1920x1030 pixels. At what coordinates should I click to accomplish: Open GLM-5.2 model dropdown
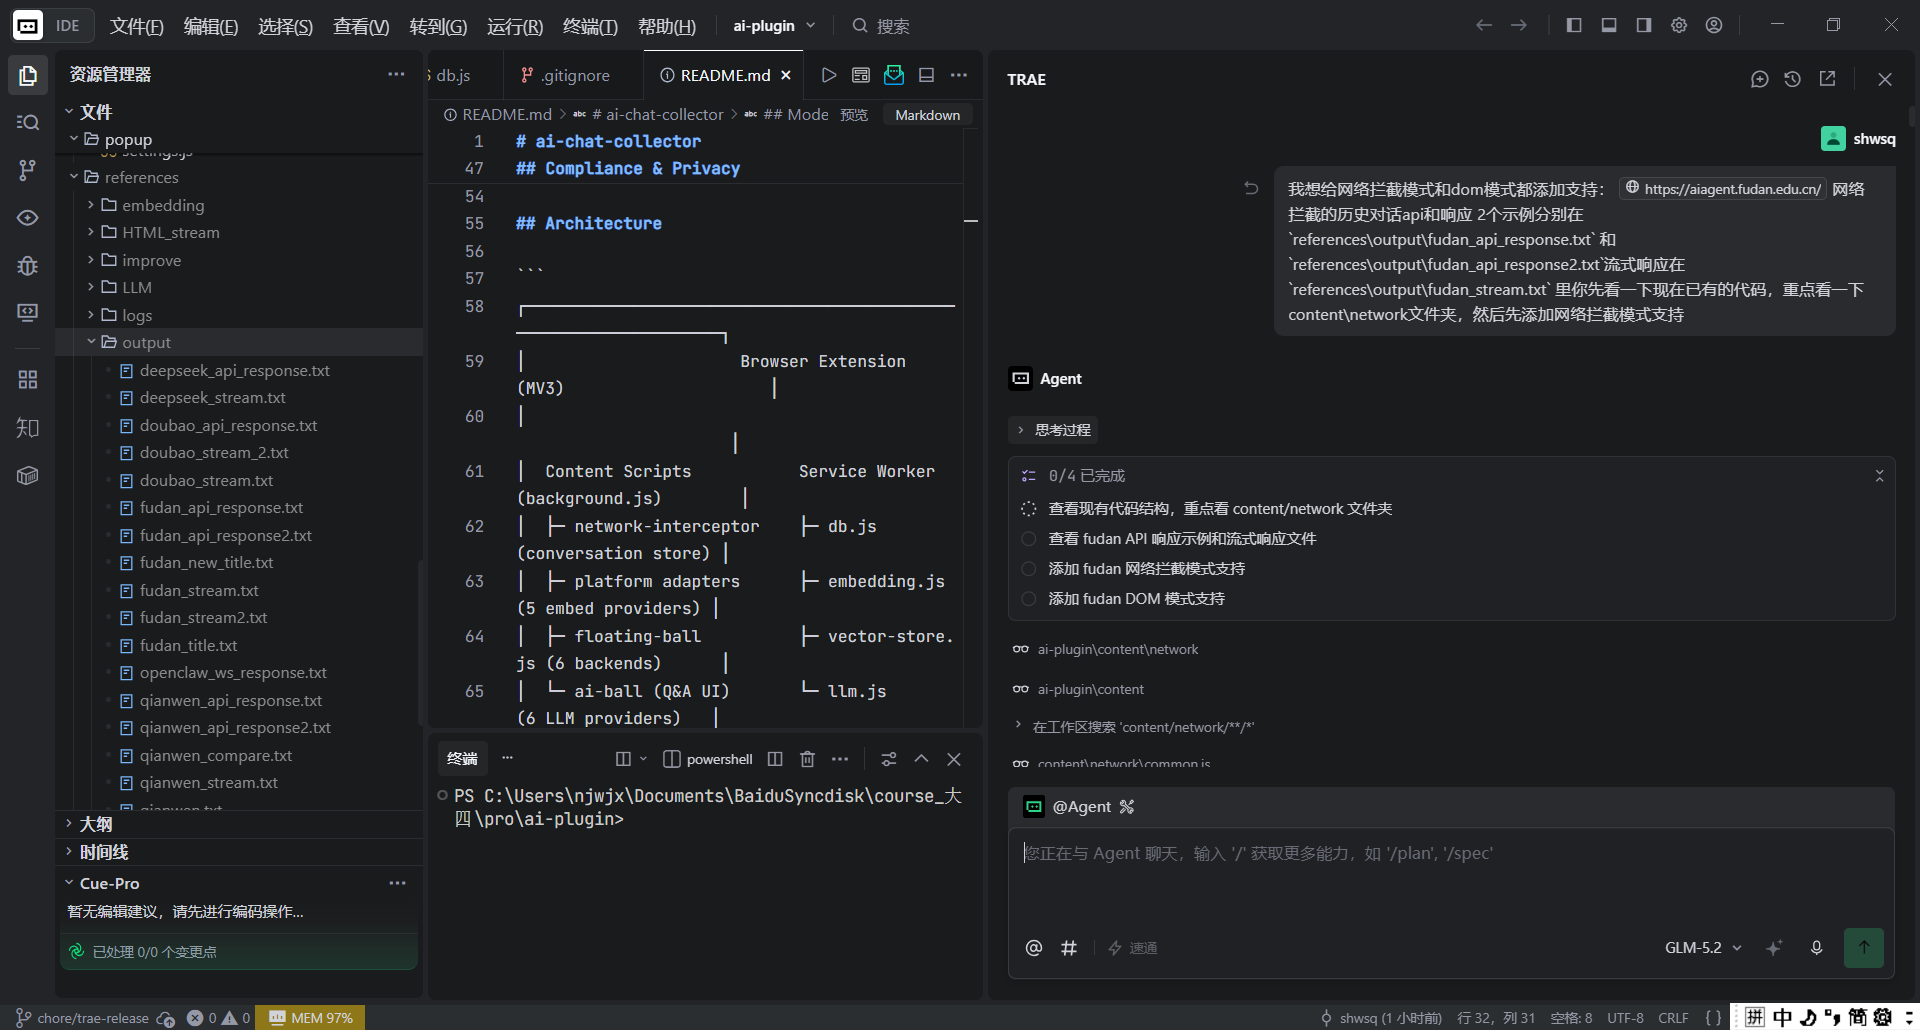coord(1703,948)
